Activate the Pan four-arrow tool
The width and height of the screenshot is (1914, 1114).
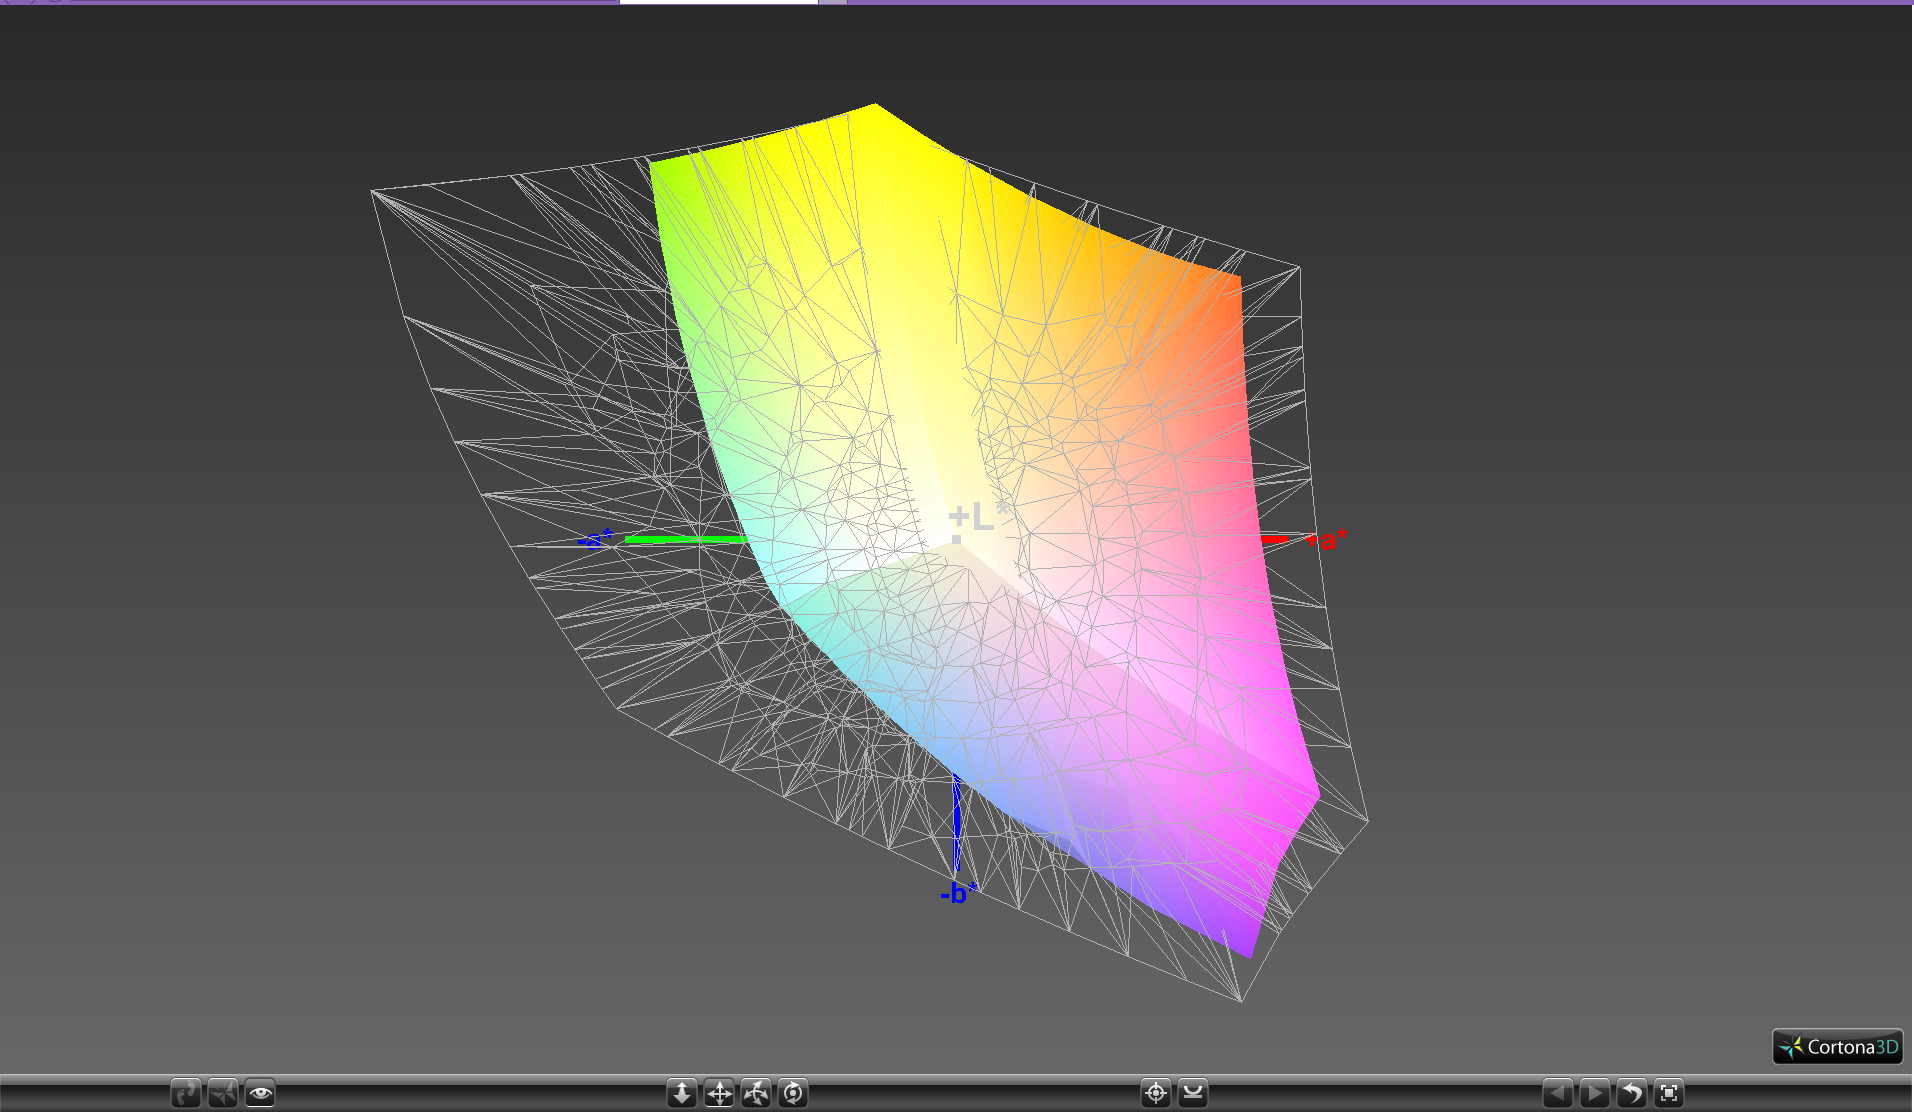pos(719,1093)
